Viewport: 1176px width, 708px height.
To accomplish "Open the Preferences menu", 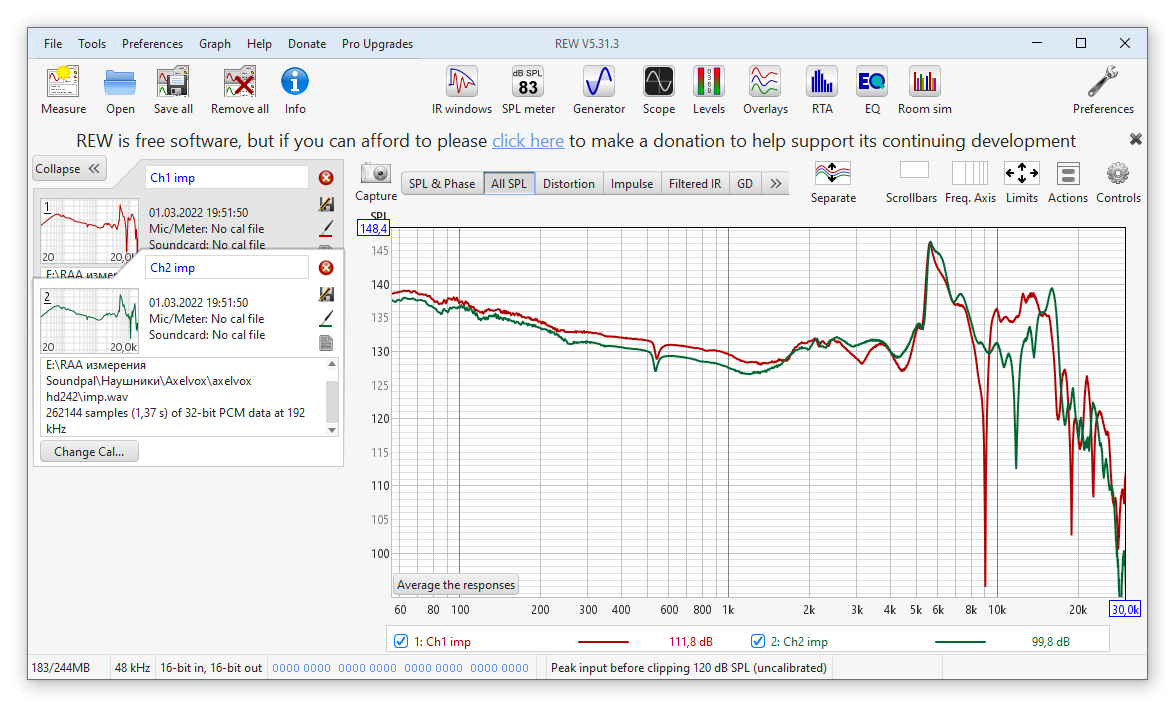I will (152, 44).
